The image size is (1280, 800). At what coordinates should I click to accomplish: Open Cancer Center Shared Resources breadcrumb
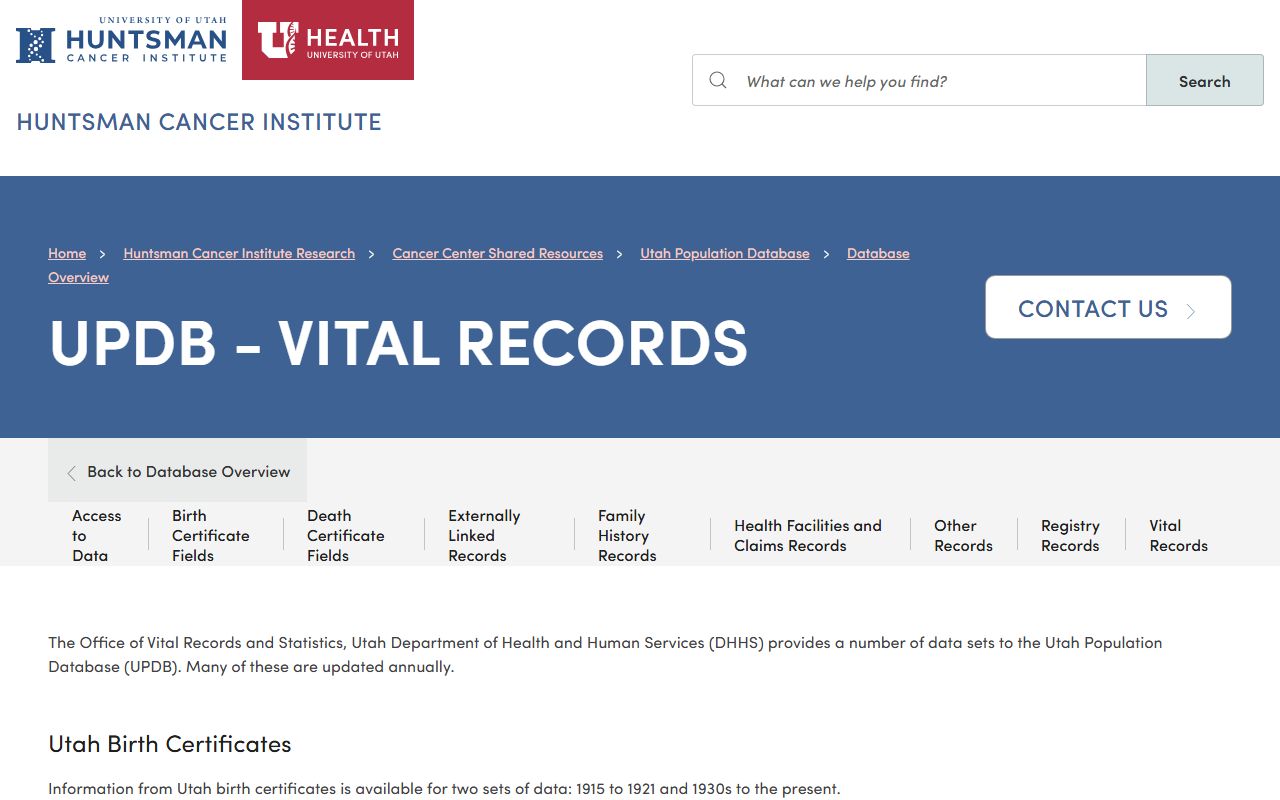point(498,253)
